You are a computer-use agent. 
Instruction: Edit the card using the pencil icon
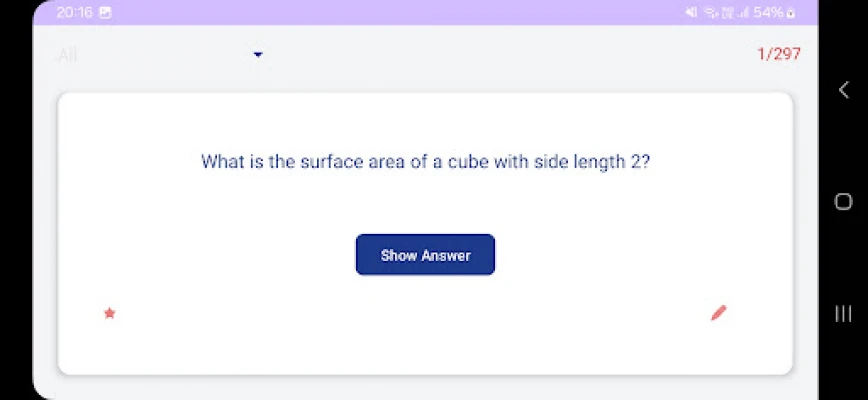[718, 313]
